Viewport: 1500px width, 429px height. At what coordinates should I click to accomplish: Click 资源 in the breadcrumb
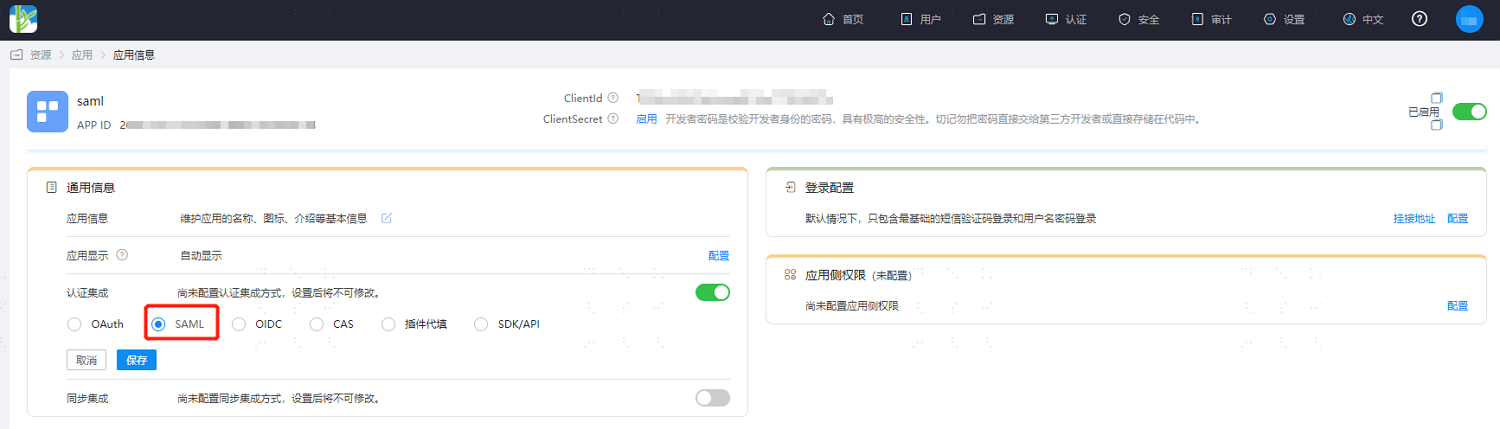(41, 55)
